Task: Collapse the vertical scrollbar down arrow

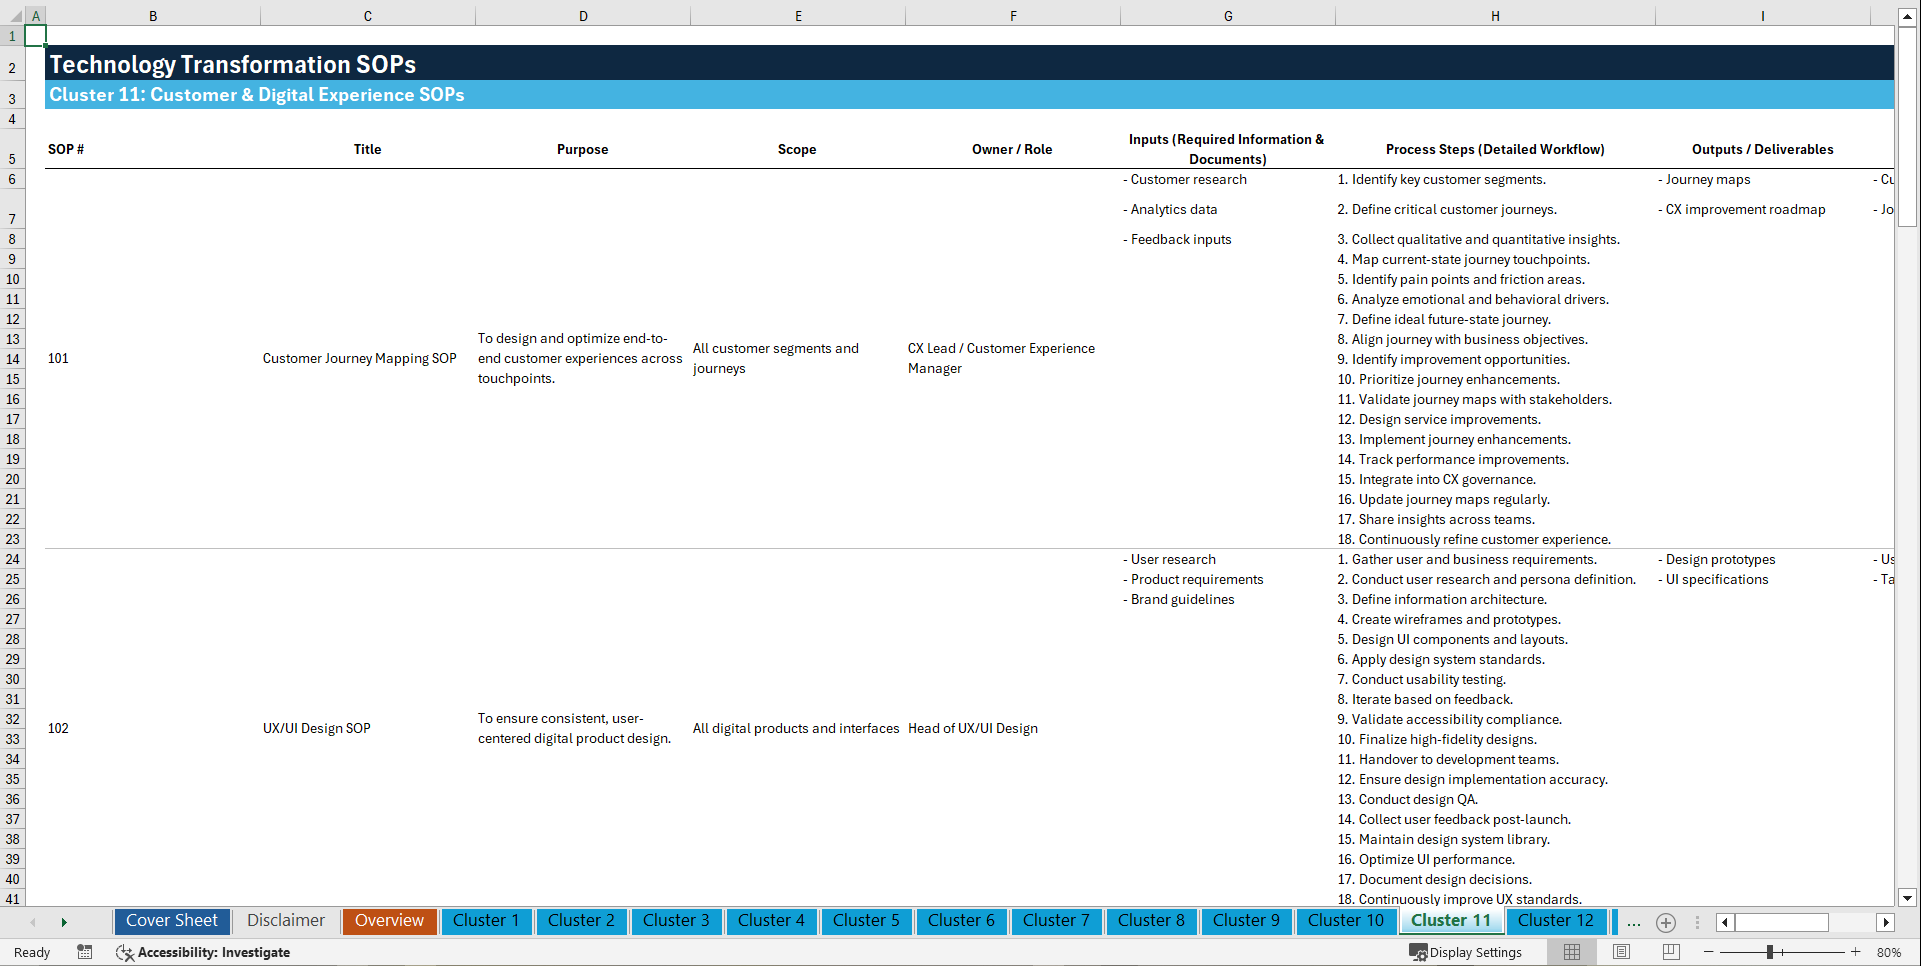Action: 1908,898
